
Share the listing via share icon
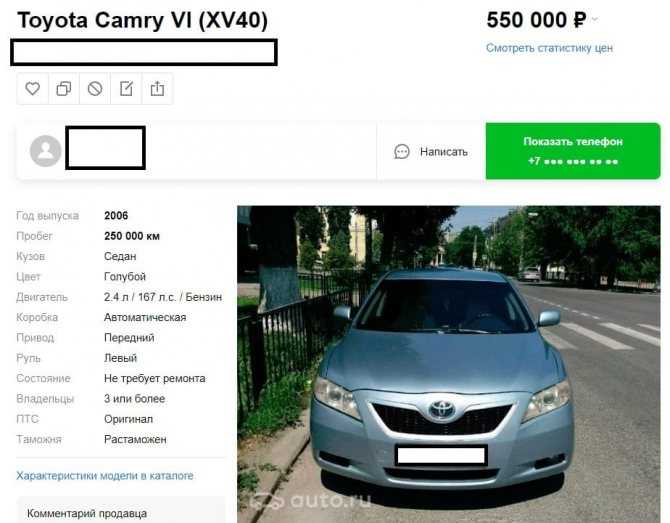click(157, 89)
